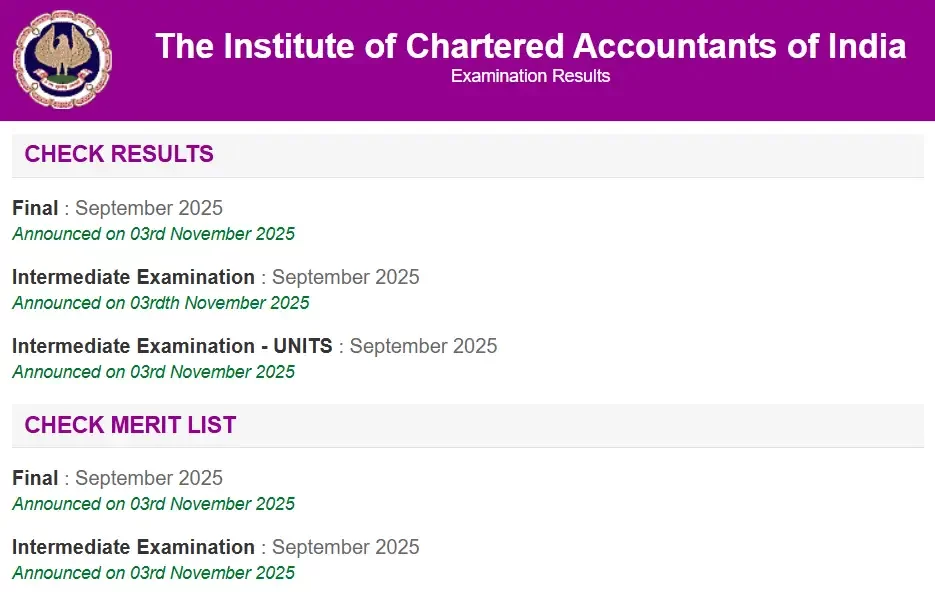This screenshot has width=935, height=597.
Task: Open Intermediate Examination merit list
Action: 215,547
